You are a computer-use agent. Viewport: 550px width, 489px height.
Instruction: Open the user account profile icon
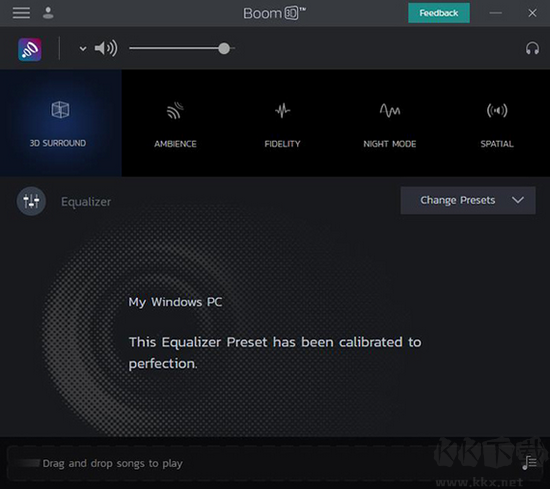[48, 13]
